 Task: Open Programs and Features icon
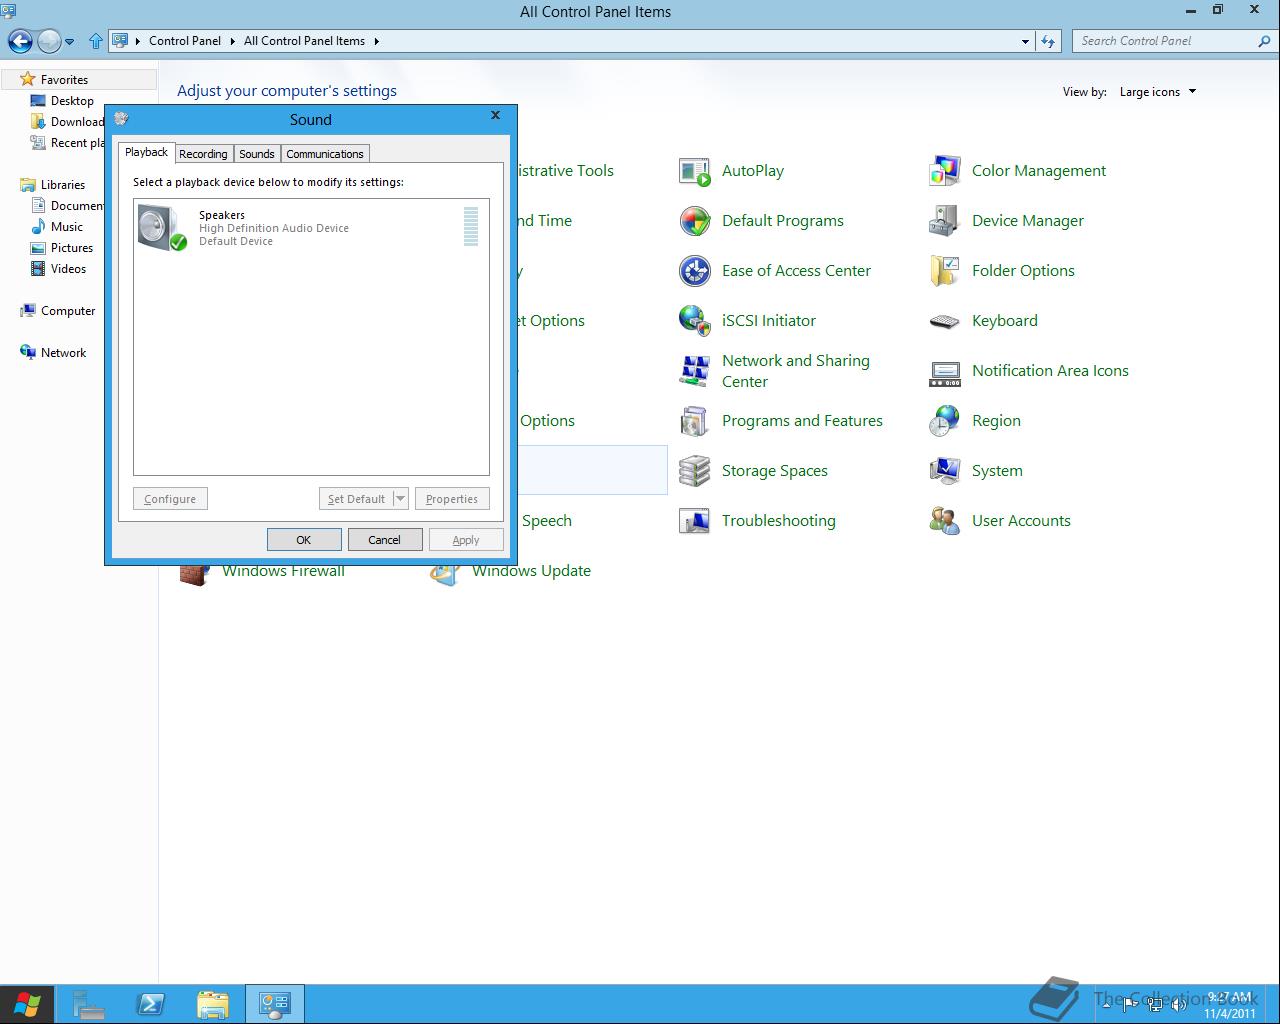[694, 421]
